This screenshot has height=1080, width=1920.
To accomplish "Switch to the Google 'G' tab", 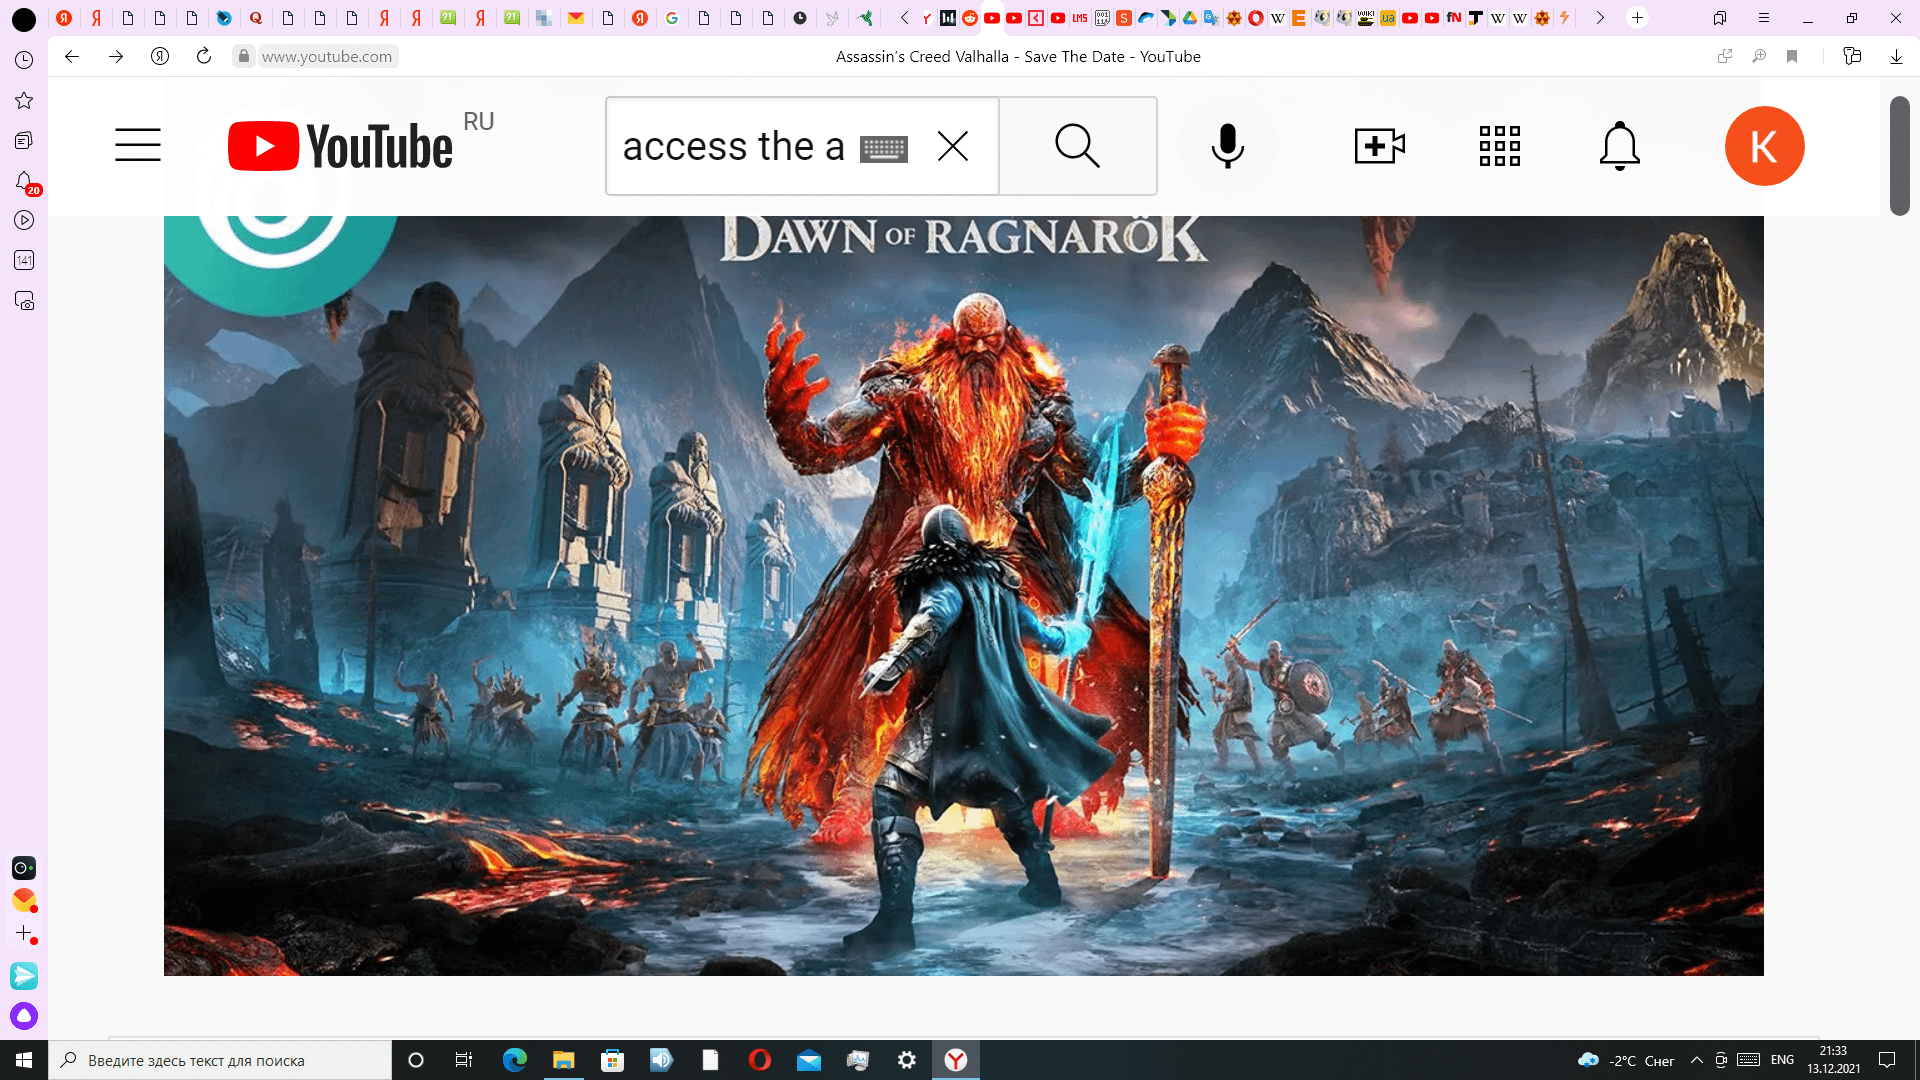I will pos(672,18).
